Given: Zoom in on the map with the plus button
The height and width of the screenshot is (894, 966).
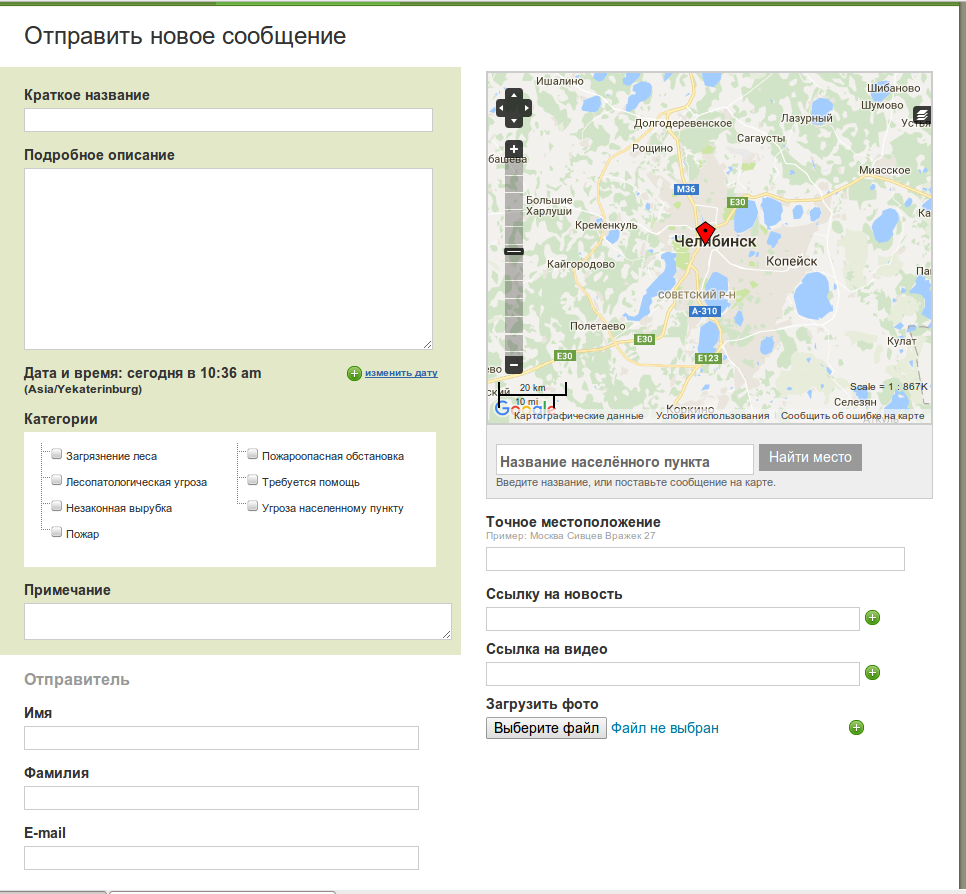Looking at the screenshot, I should click(x=514, y=150).
